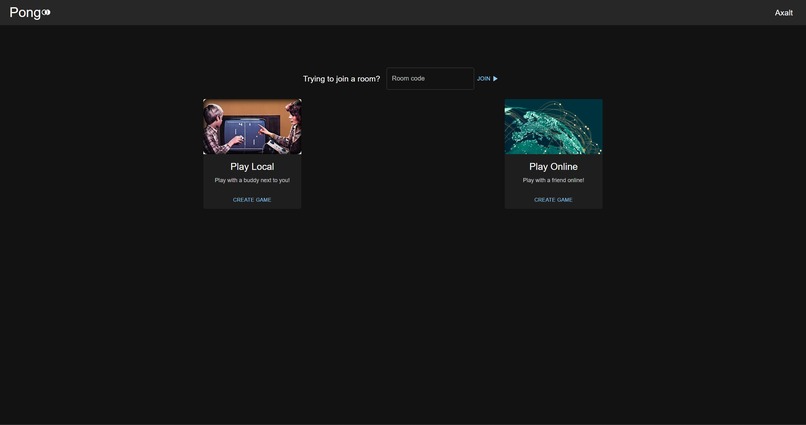Select the Play Online heading
806x425 pixels.
[x=553, y=167]
